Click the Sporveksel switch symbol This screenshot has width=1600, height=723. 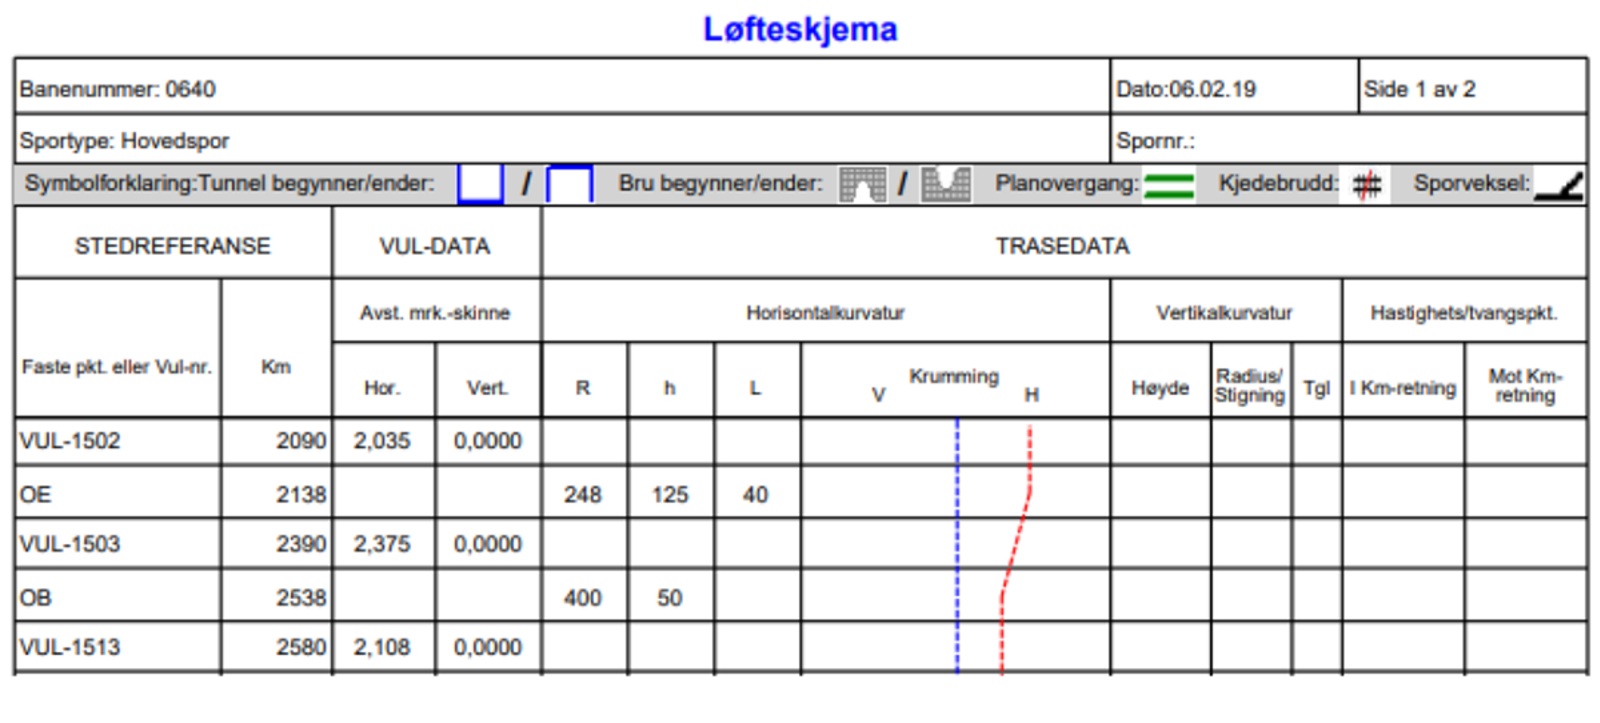[1559, 186]
